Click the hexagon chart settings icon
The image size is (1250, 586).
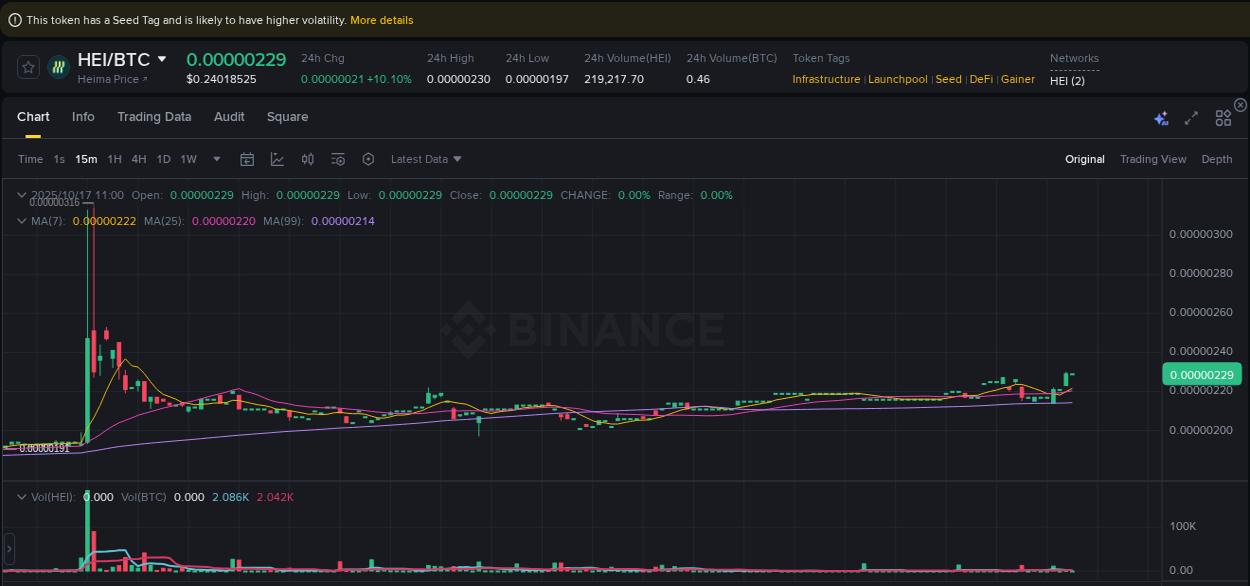click(x=368, y=158)
